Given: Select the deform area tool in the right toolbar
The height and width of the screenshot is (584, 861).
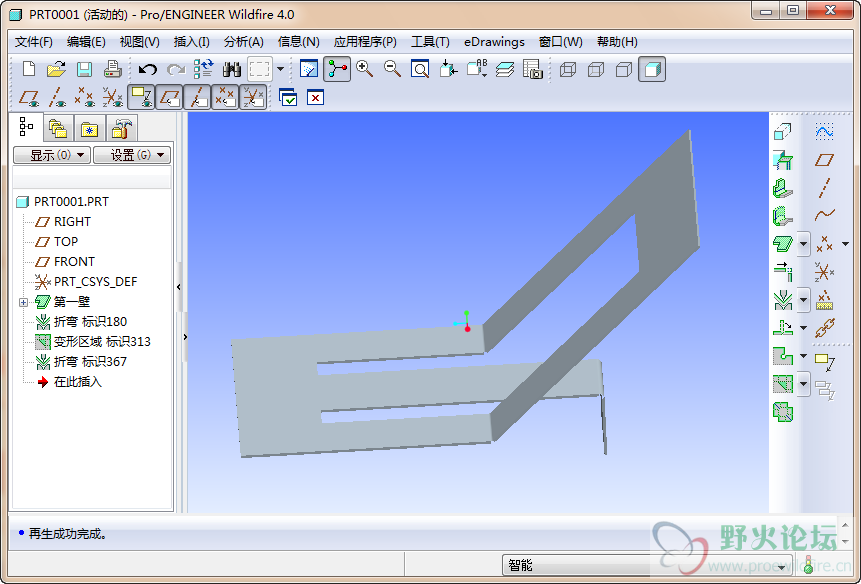Looking at the screenshot, I should coord(782,384).
